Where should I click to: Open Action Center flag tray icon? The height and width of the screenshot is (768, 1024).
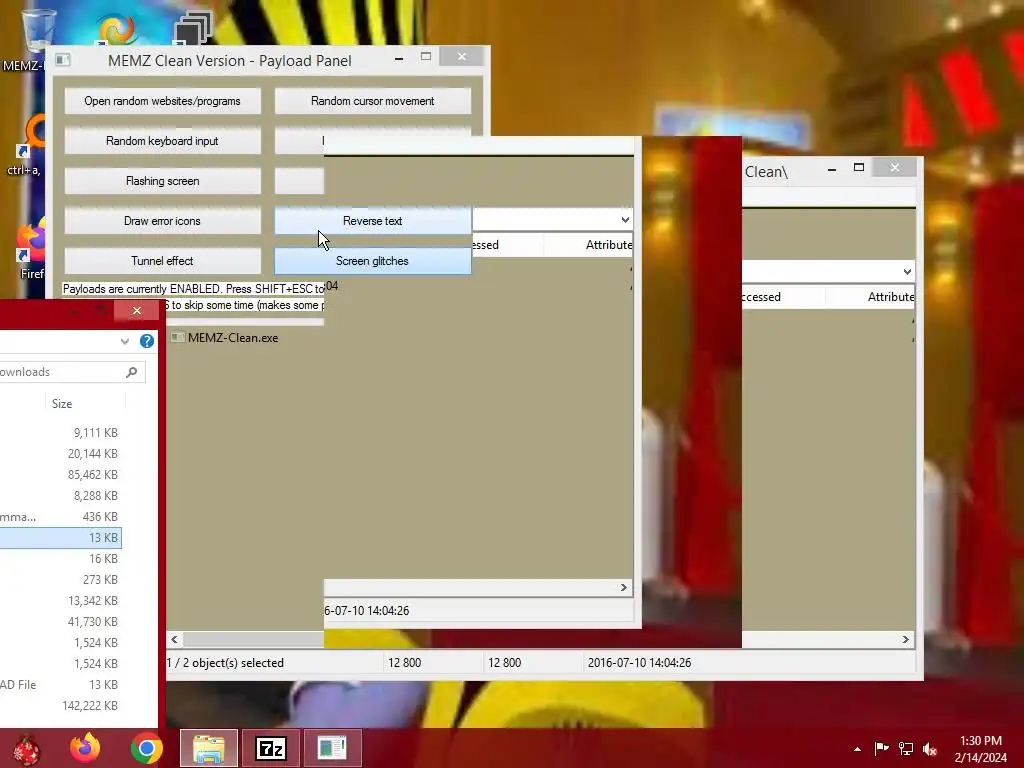coord(881,749)
